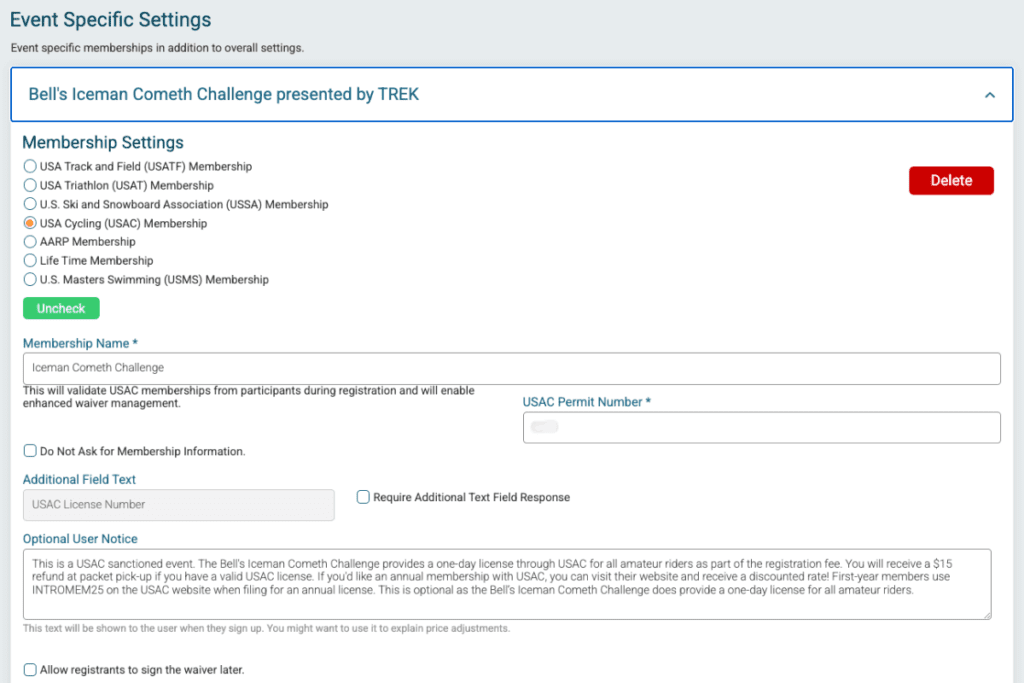Pick the AARP Membership radio button
1024x683 pixels.
(x=30, y=242)
